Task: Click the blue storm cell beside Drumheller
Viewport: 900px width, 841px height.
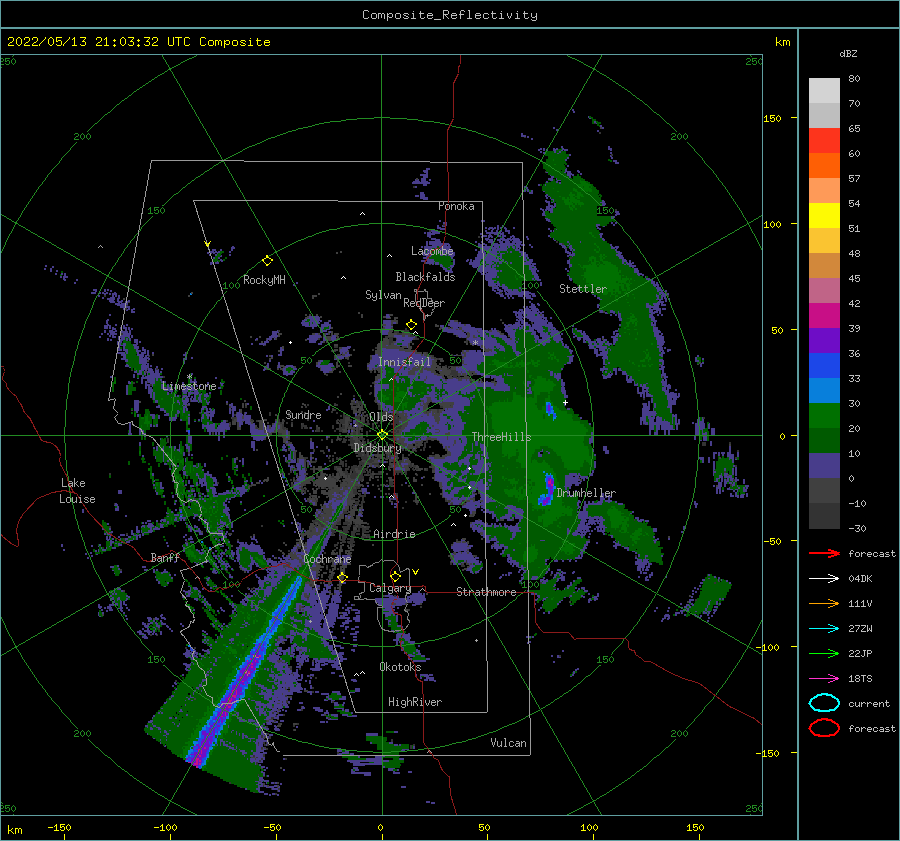Action: pos(546,490)
